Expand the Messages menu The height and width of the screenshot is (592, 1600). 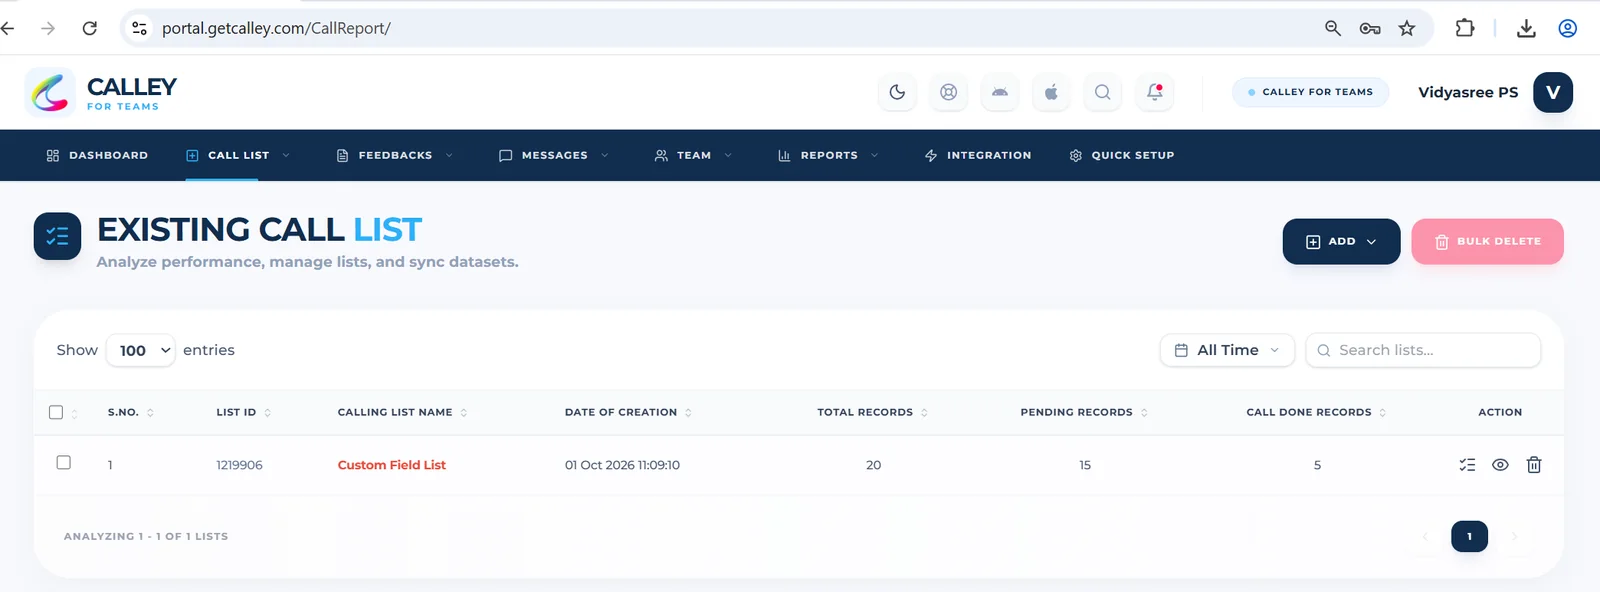(x=554, y=155)
